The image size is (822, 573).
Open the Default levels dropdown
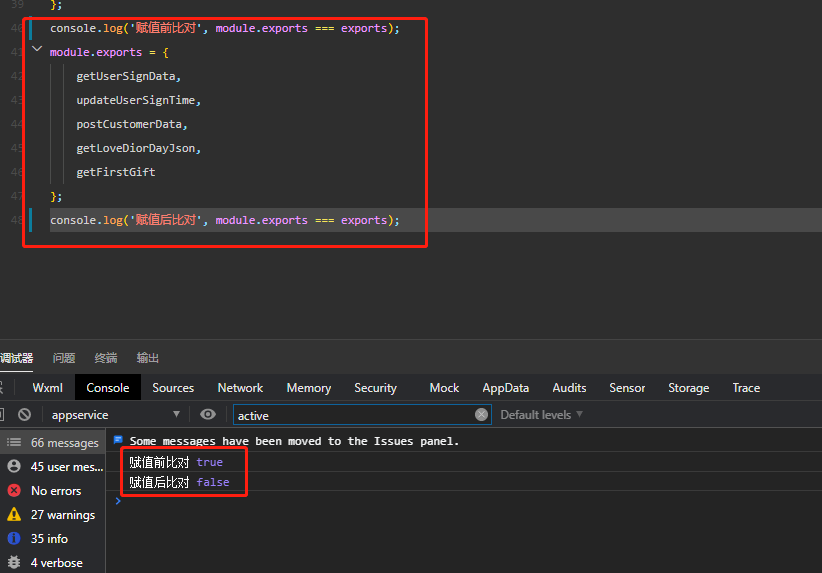(542, 415)
